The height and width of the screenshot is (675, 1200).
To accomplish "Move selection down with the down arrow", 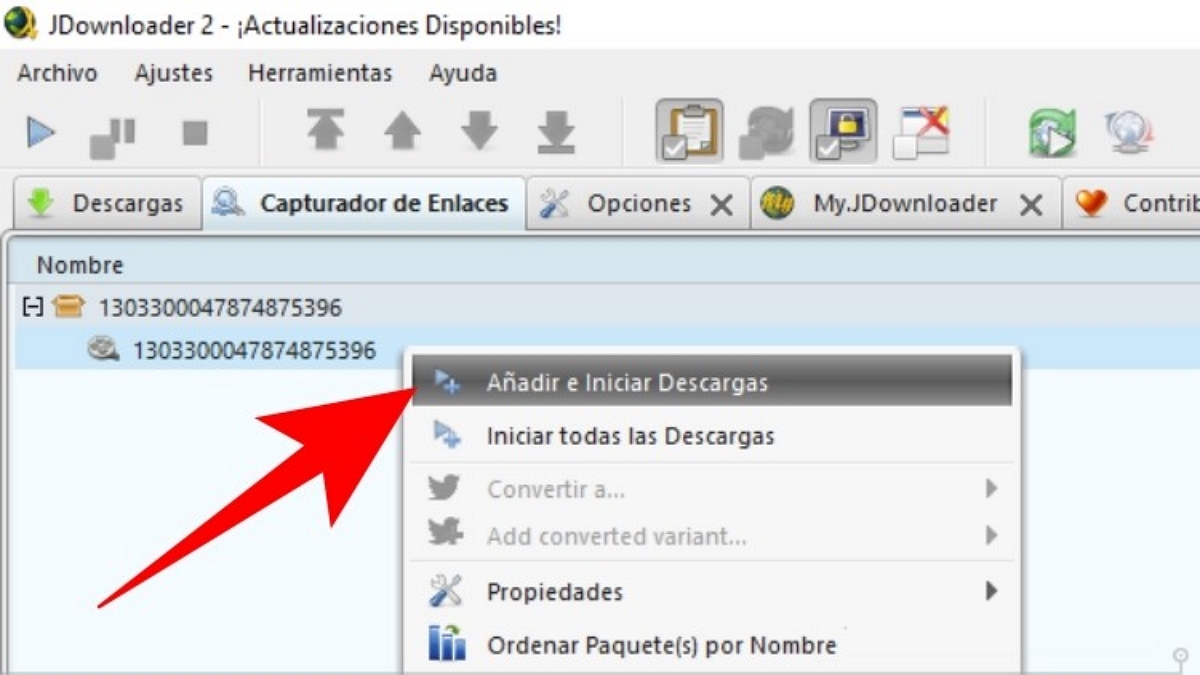I will click(479, 131).
